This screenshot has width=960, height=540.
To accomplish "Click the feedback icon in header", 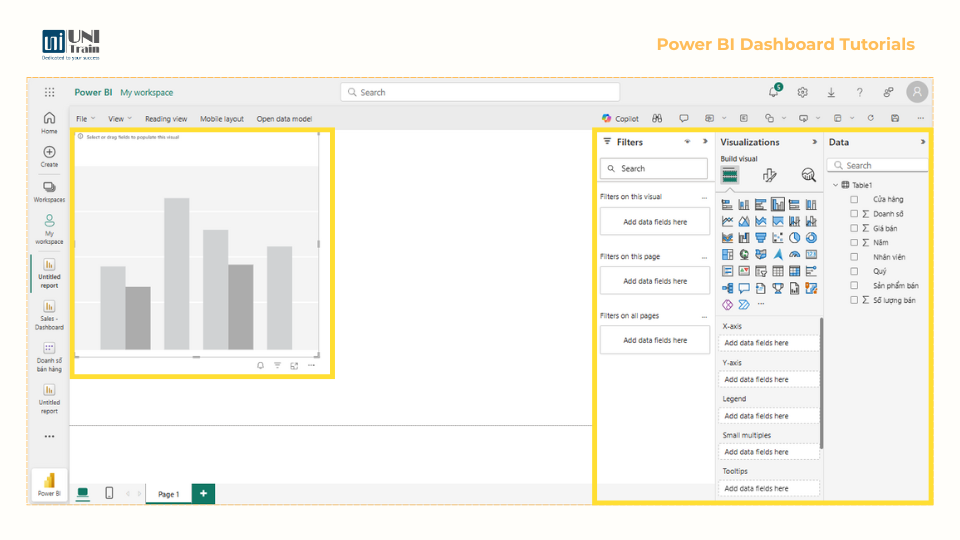I will 888,92.
